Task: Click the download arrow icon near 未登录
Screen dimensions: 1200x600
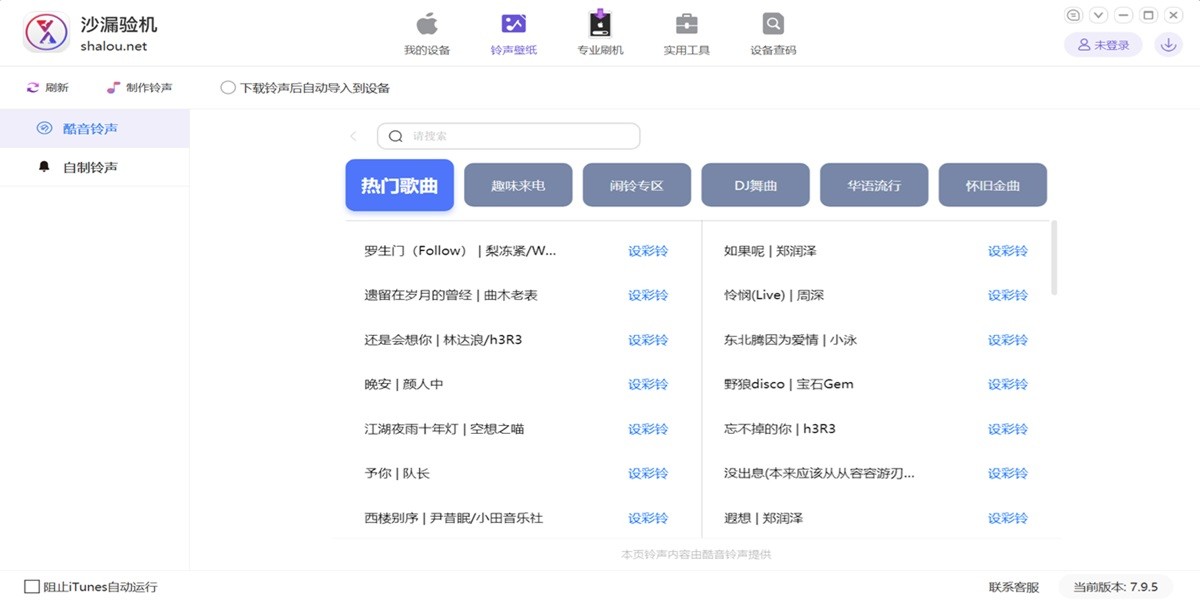Action: click(x=1168, y=45)
